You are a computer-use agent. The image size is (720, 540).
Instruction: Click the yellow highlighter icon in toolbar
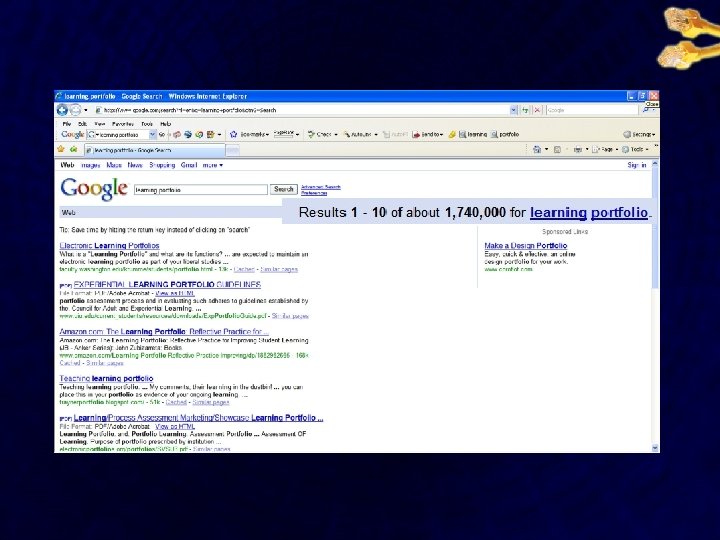point(452,135)
